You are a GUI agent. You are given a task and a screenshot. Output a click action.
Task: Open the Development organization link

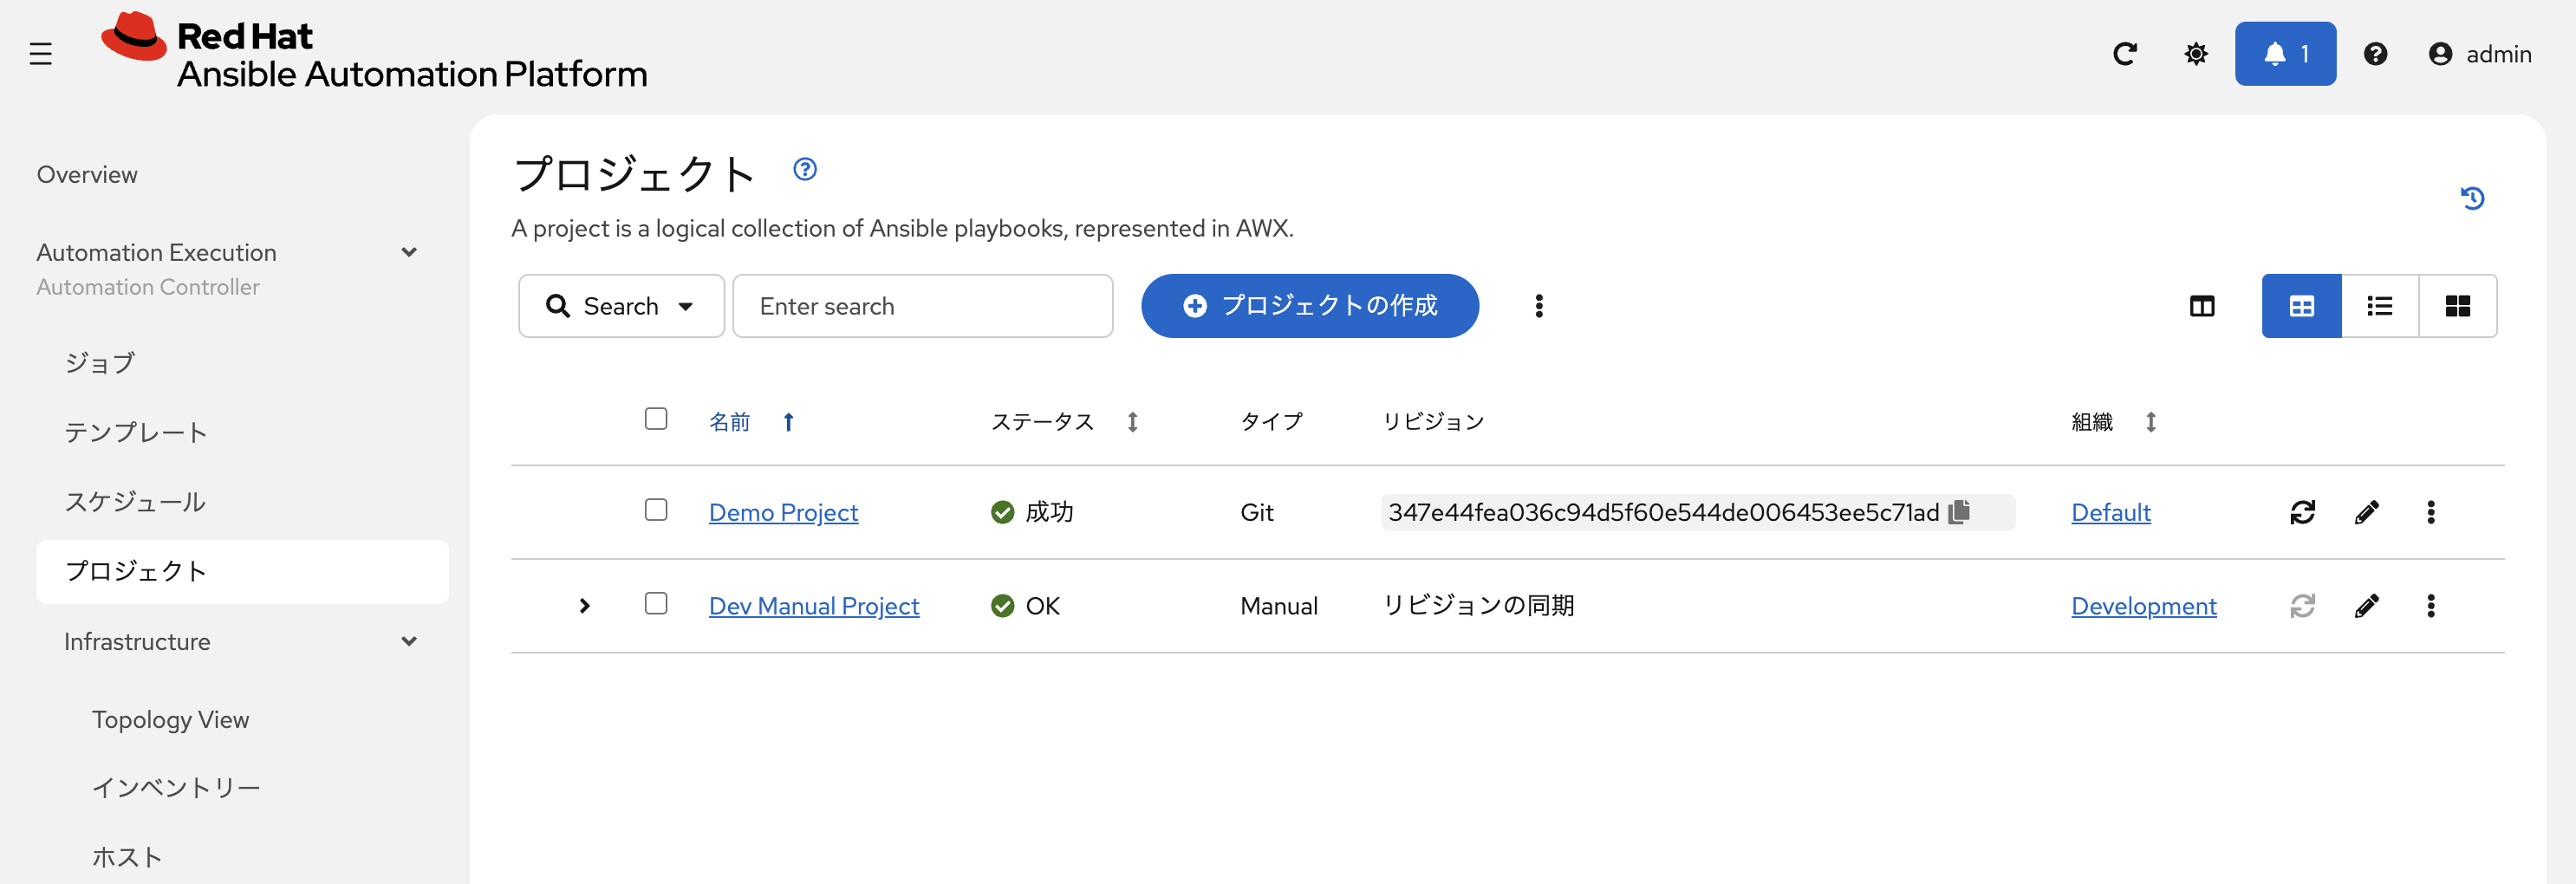pyautogui.click(x=2143, y=606)
